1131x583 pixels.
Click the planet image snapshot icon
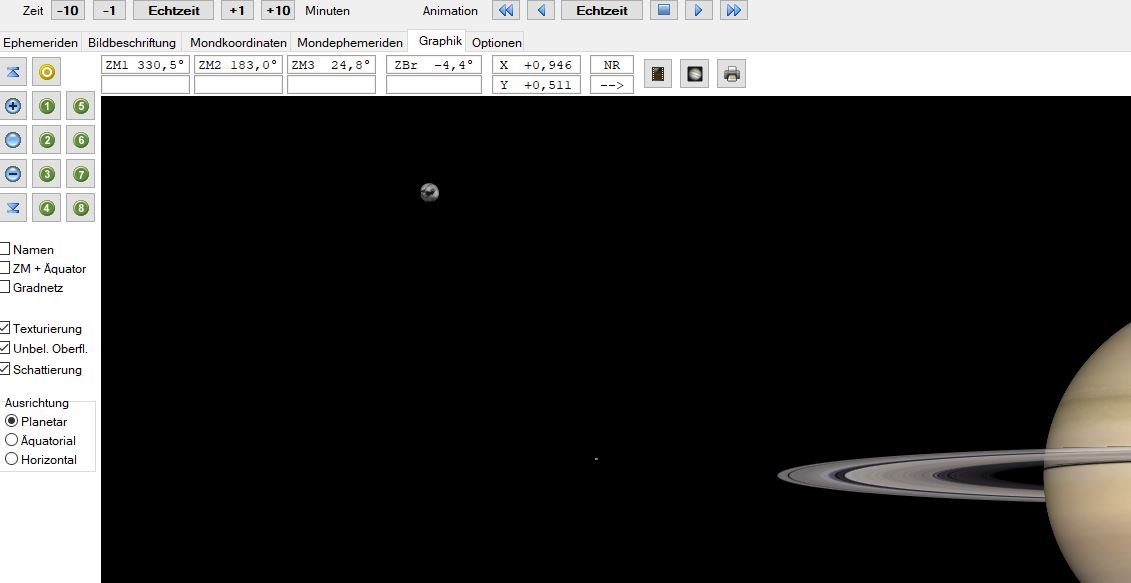[x=695, y=74]
